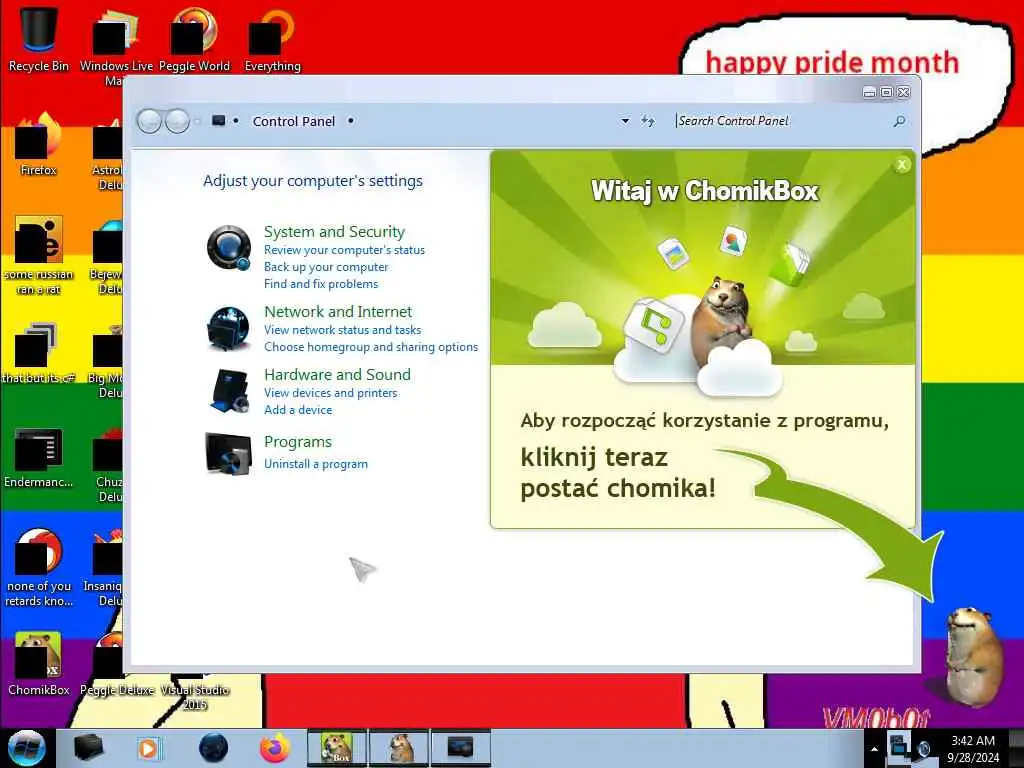The image size is (1024, 768).
Task: Open Hardware and Sound category
Action: tap(337, 374)
